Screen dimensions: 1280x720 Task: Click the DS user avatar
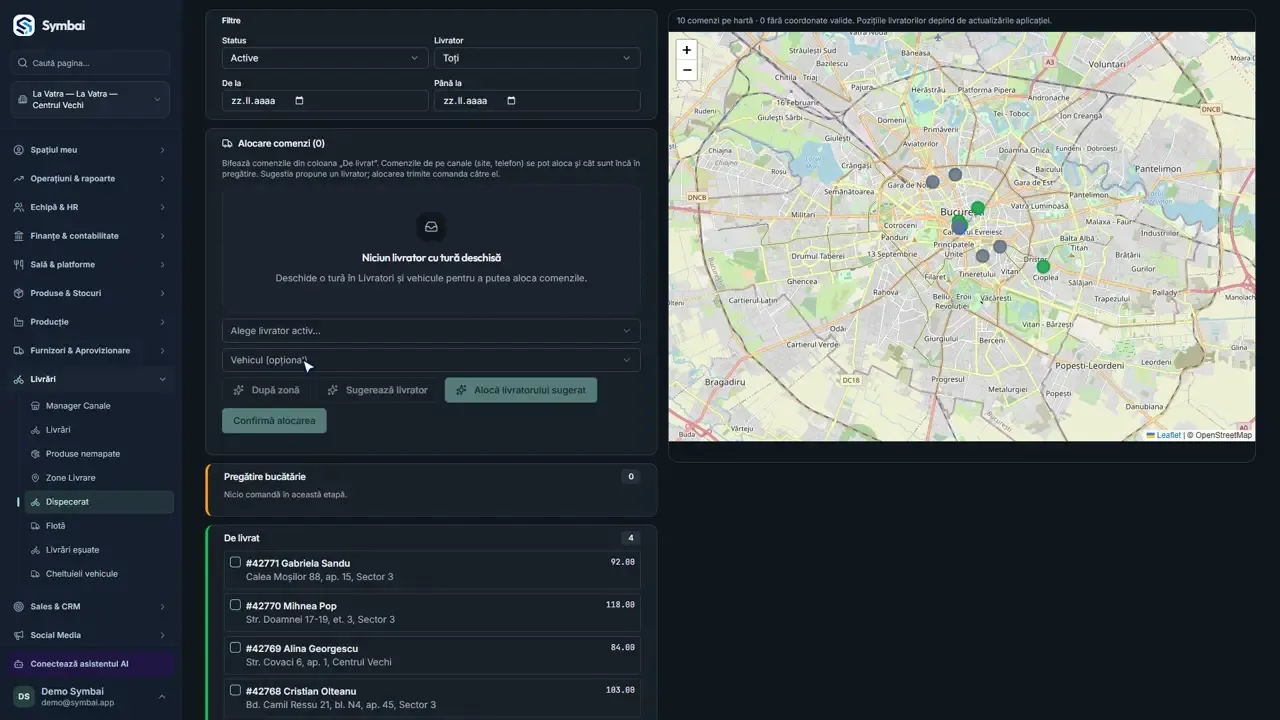pos(23,696)
